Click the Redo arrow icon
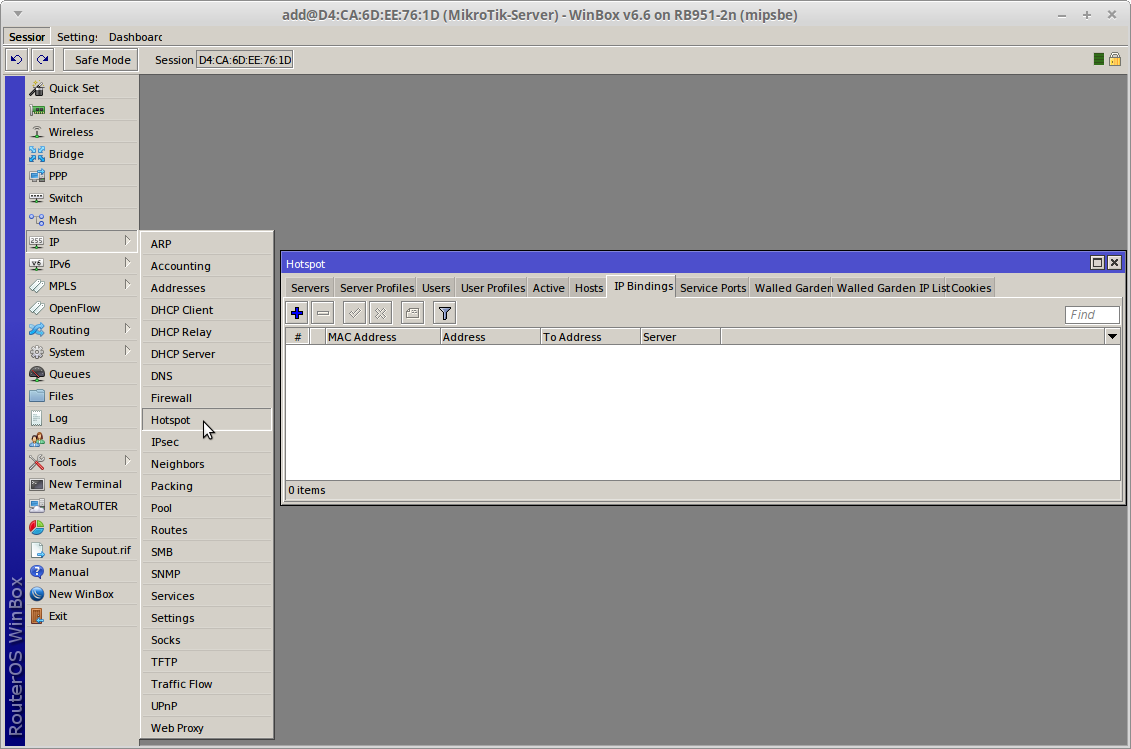 43,60
